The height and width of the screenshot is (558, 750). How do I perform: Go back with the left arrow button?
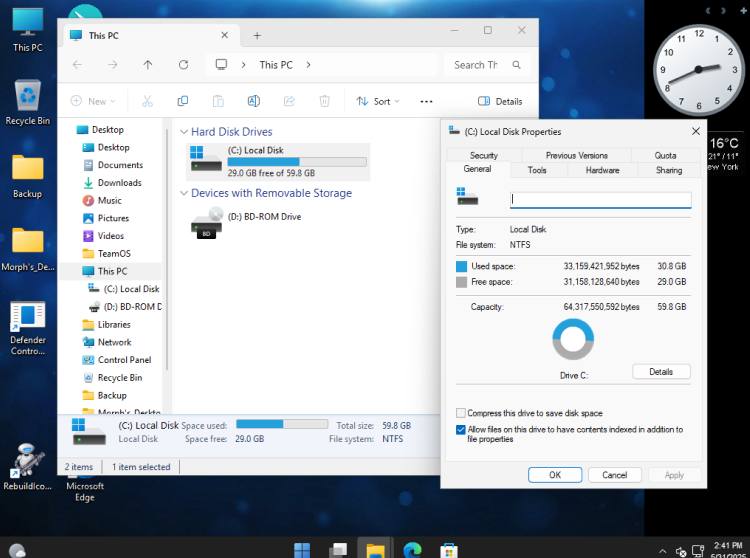click(77, 65)
